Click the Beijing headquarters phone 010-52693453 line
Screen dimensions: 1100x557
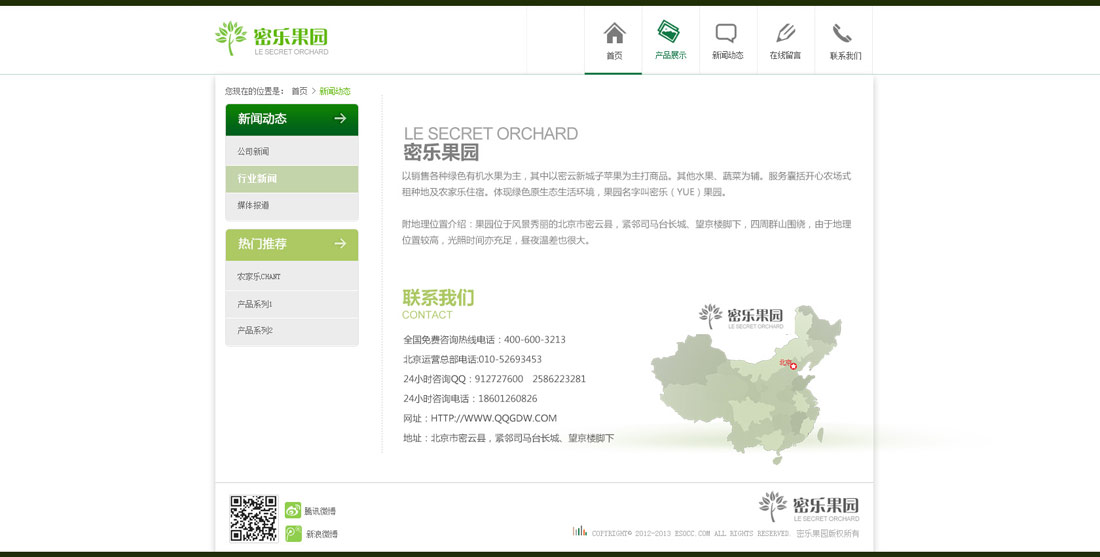pos(472,359)
